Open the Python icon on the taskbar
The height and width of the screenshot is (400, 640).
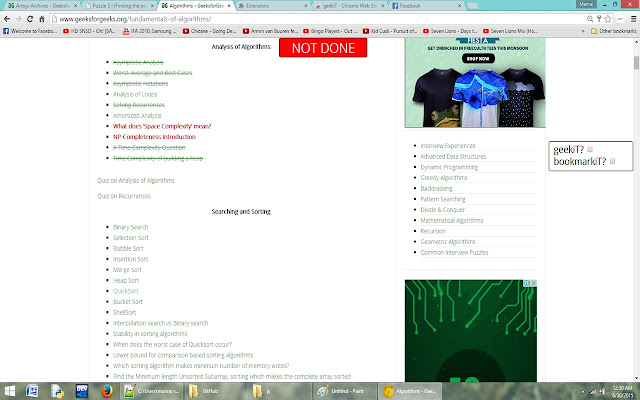click(x=57, y=391)
